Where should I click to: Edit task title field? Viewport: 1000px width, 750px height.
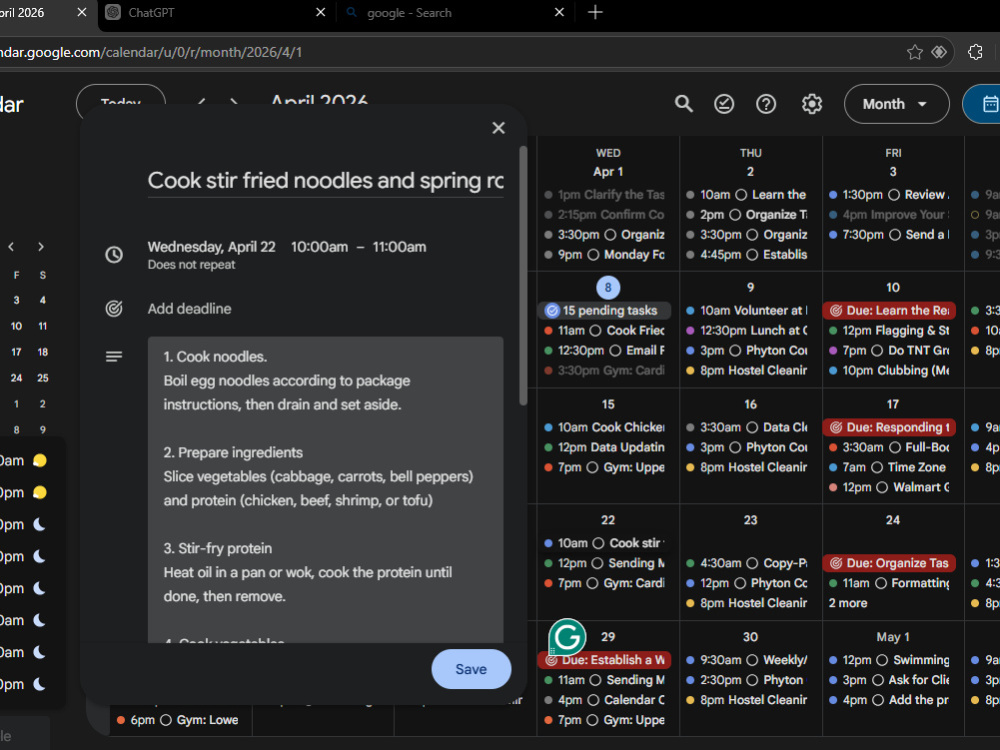click(325, 180)
